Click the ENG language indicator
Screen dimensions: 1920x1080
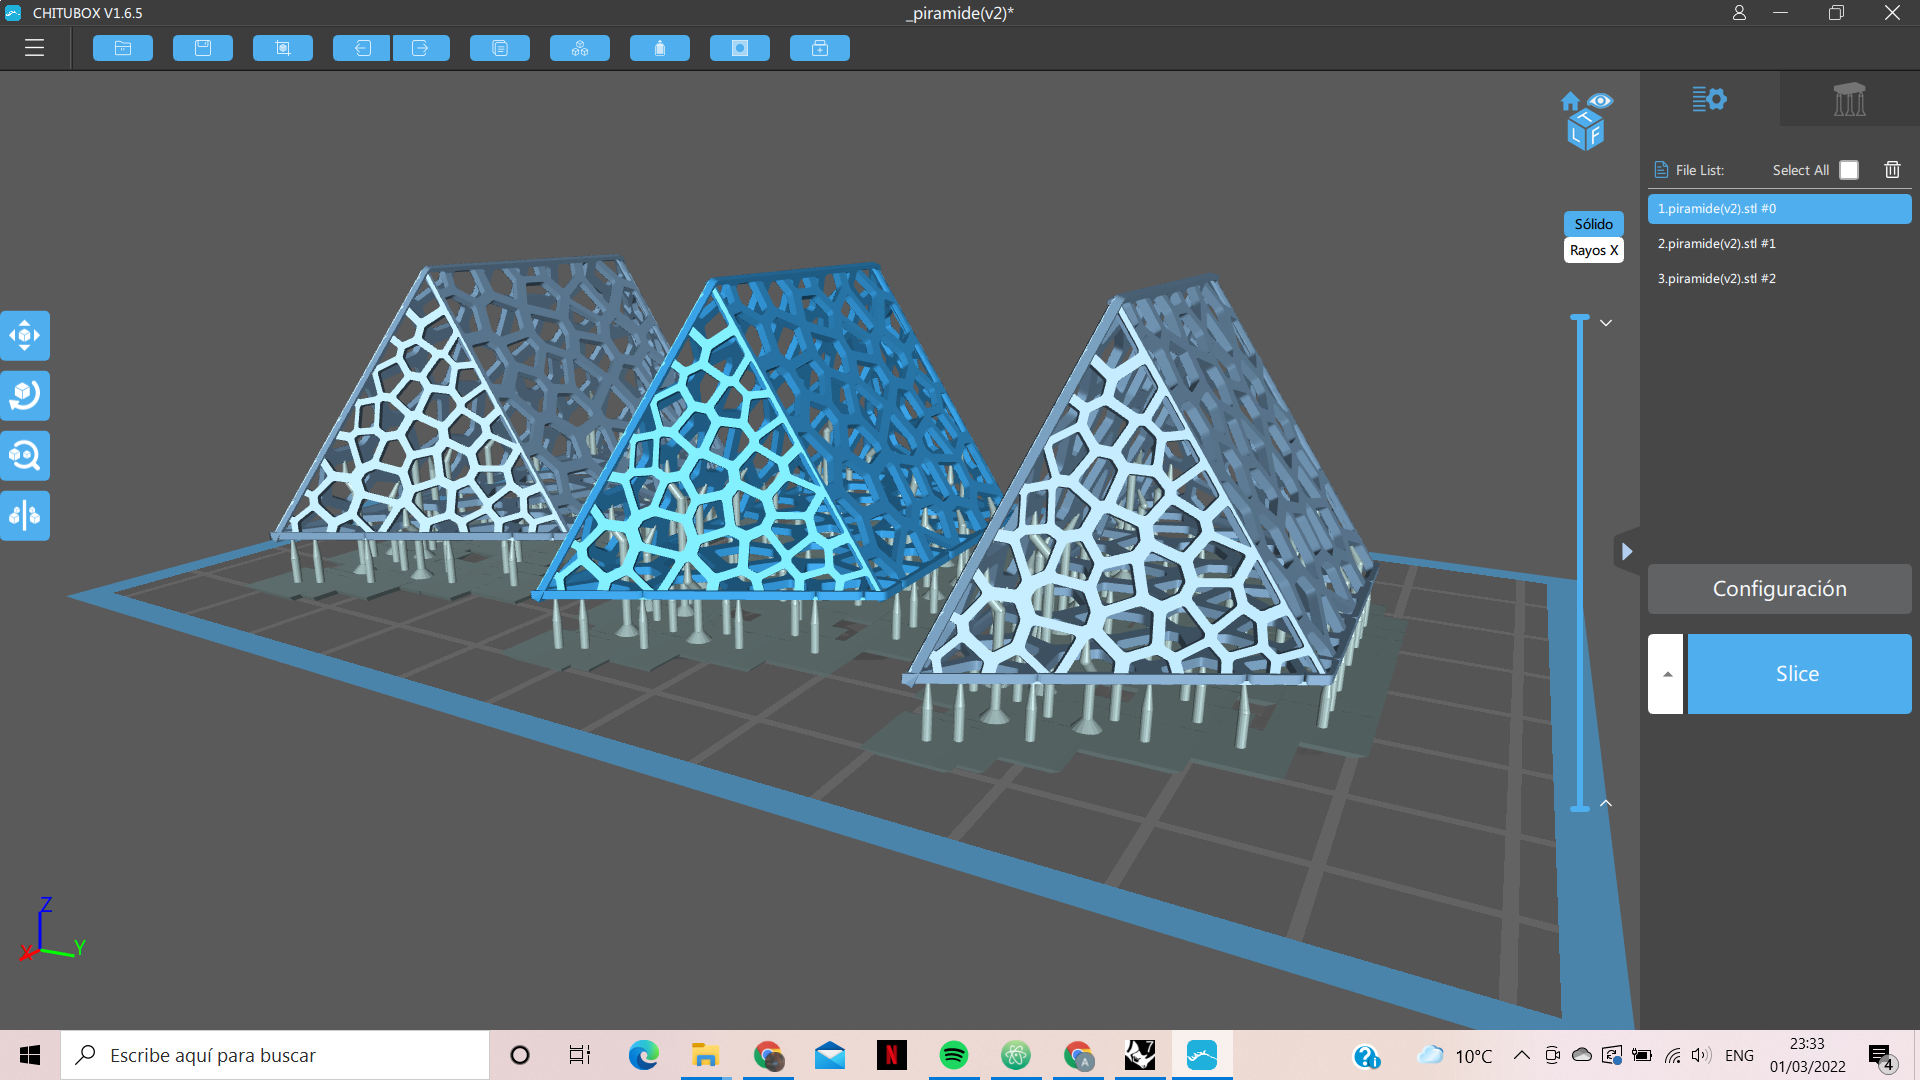[1739, 1055]
